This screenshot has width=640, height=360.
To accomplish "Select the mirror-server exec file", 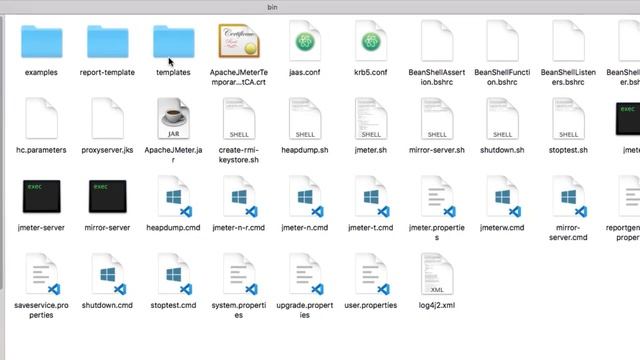I will [108, 196].
